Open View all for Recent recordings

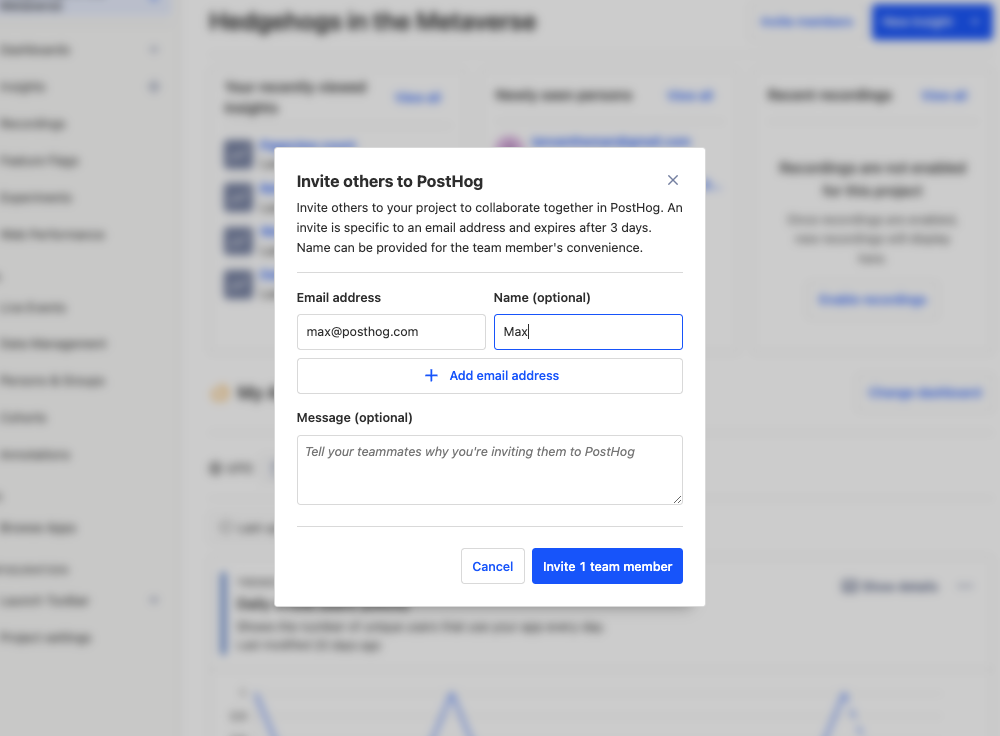coord(944,96)
